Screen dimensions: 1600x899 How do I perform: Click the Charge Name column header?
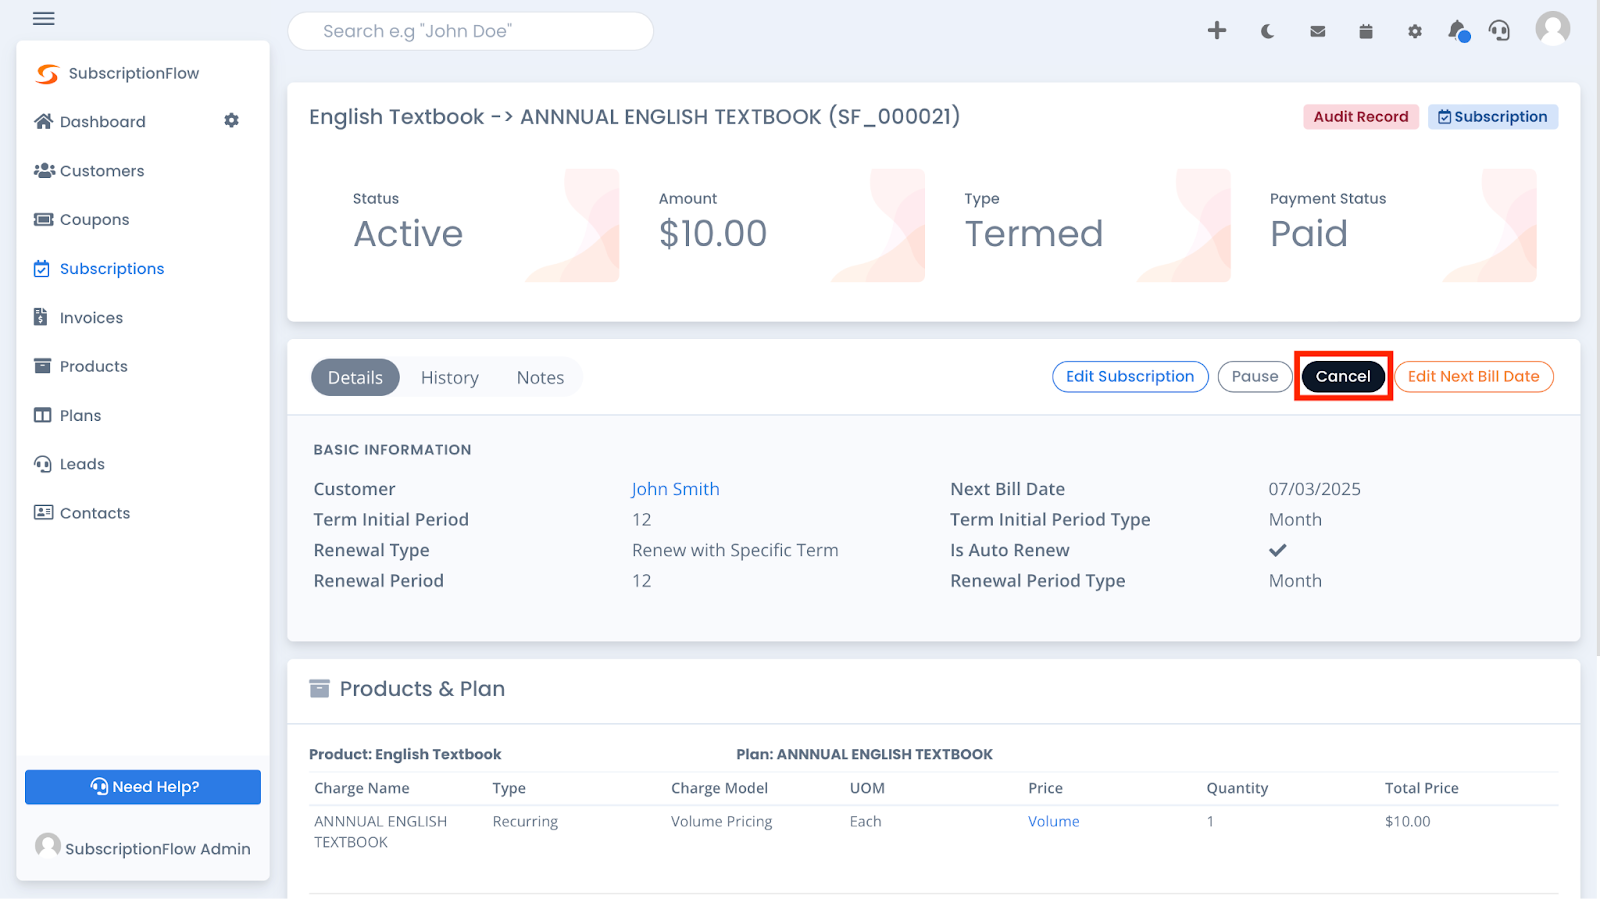[362, 788]
